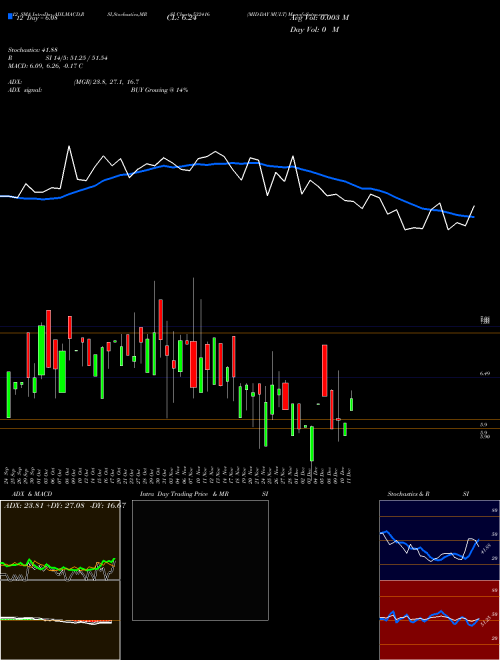
Task: Click the red RSI subchart panel
Action: pos(439,620)
